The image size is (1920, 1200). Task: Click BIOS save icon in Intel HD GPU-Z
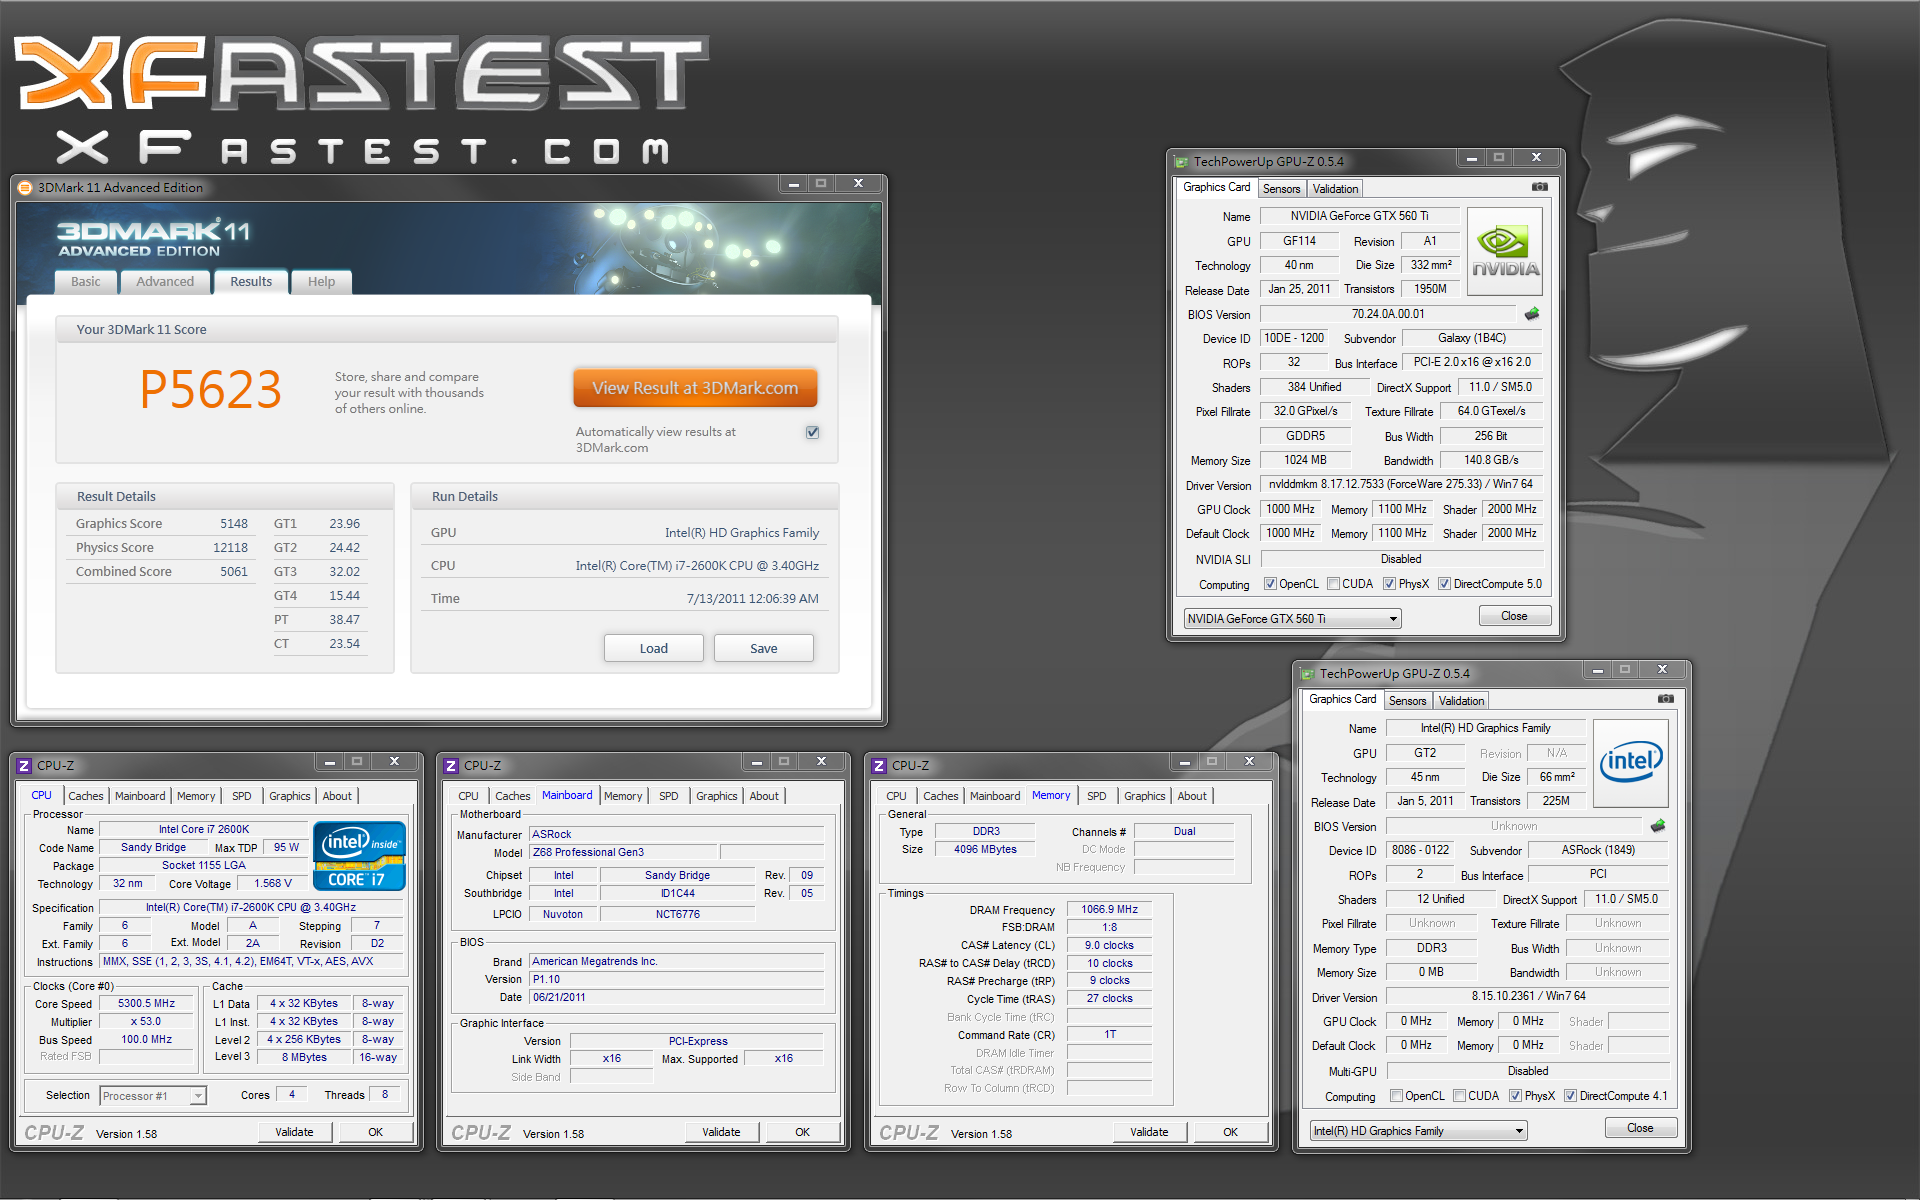pyautogui.click(x=1658, y=826)
